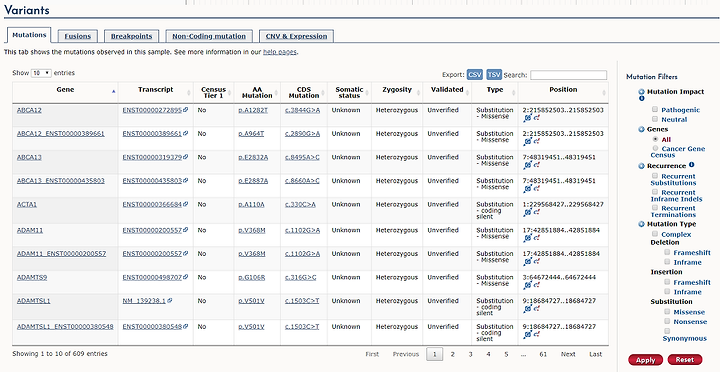
Task: Enable Recurrent Inframe Indels checkbox
Action: point(655,192)
